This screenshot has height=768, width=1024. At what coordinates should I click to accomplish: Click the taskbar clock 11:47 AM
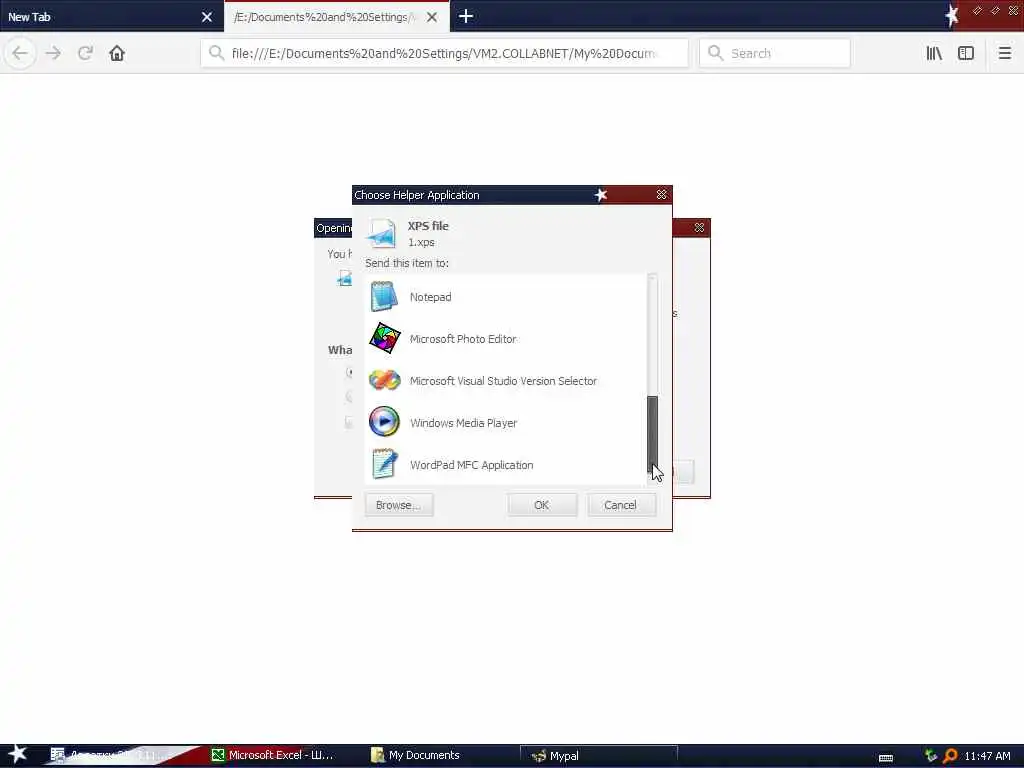[987, 756]
